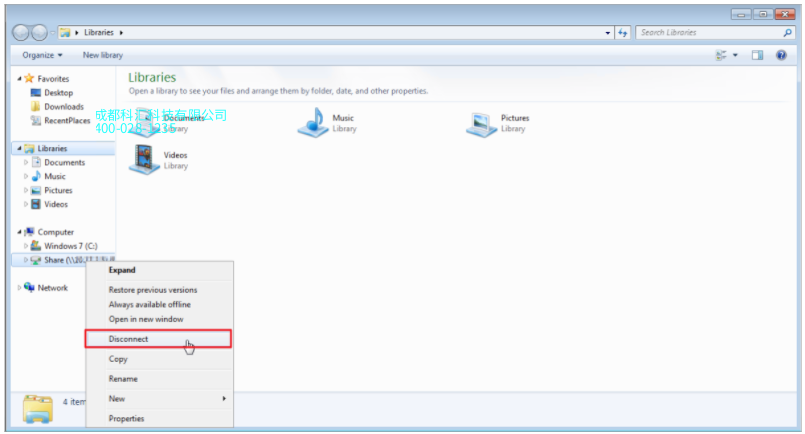805x434 pixels.
Task: Click the library icon in details pane
Action: [37, 409]
